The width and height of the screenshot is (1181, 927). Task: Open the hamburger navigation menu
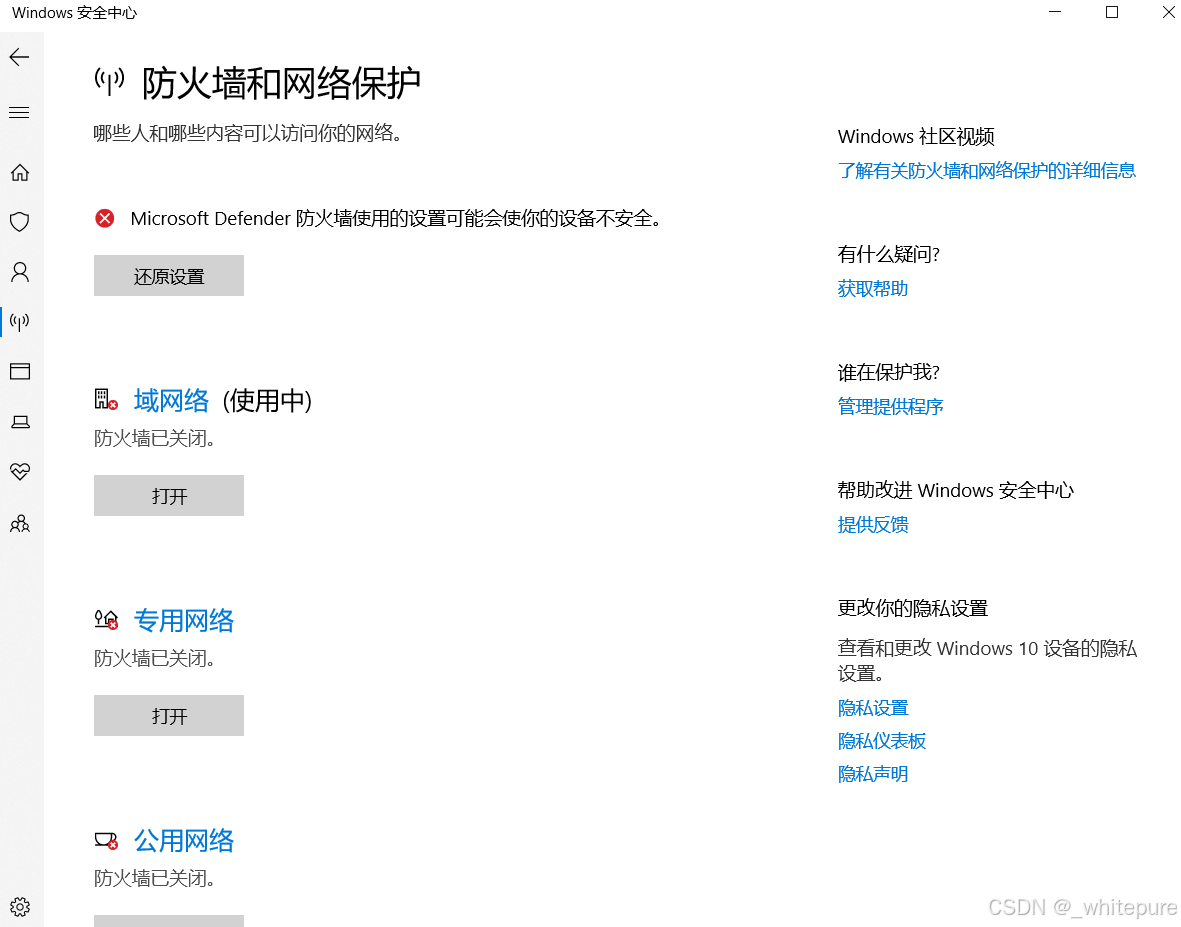point(20,113)
